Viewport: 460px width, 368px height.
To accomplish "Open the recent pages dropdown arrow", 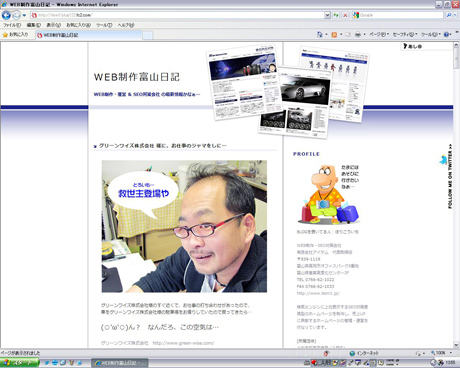I will [24, 15].
